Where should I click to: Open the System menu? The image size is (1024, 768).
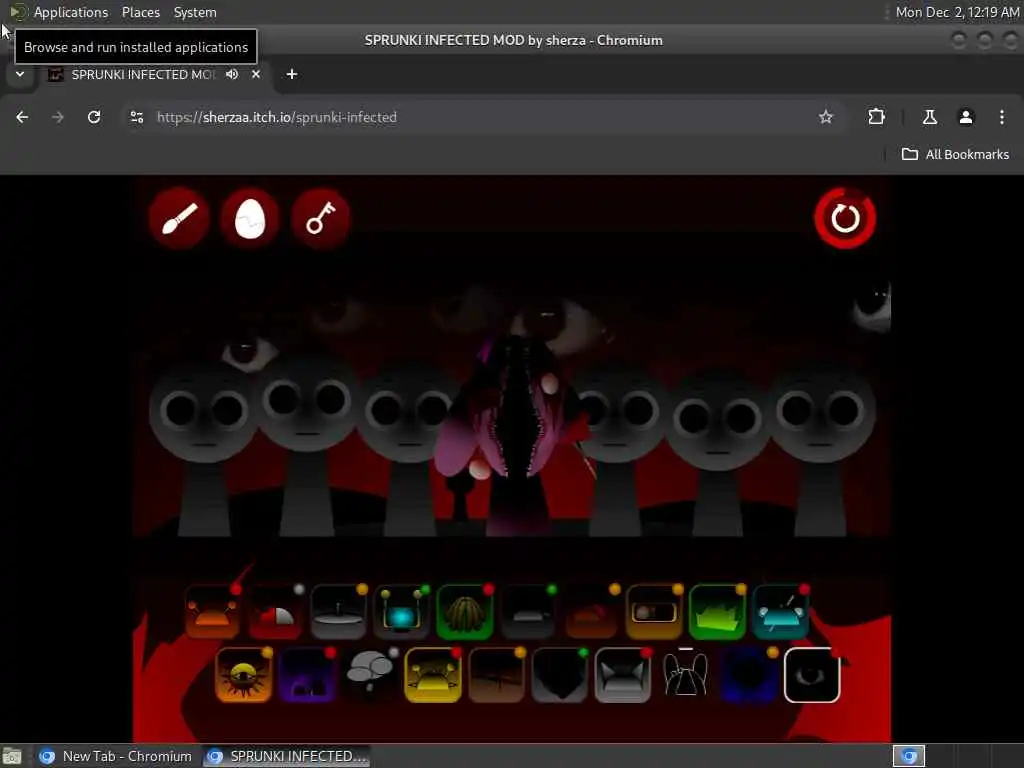pyautogui.click(x=195, y=12)
